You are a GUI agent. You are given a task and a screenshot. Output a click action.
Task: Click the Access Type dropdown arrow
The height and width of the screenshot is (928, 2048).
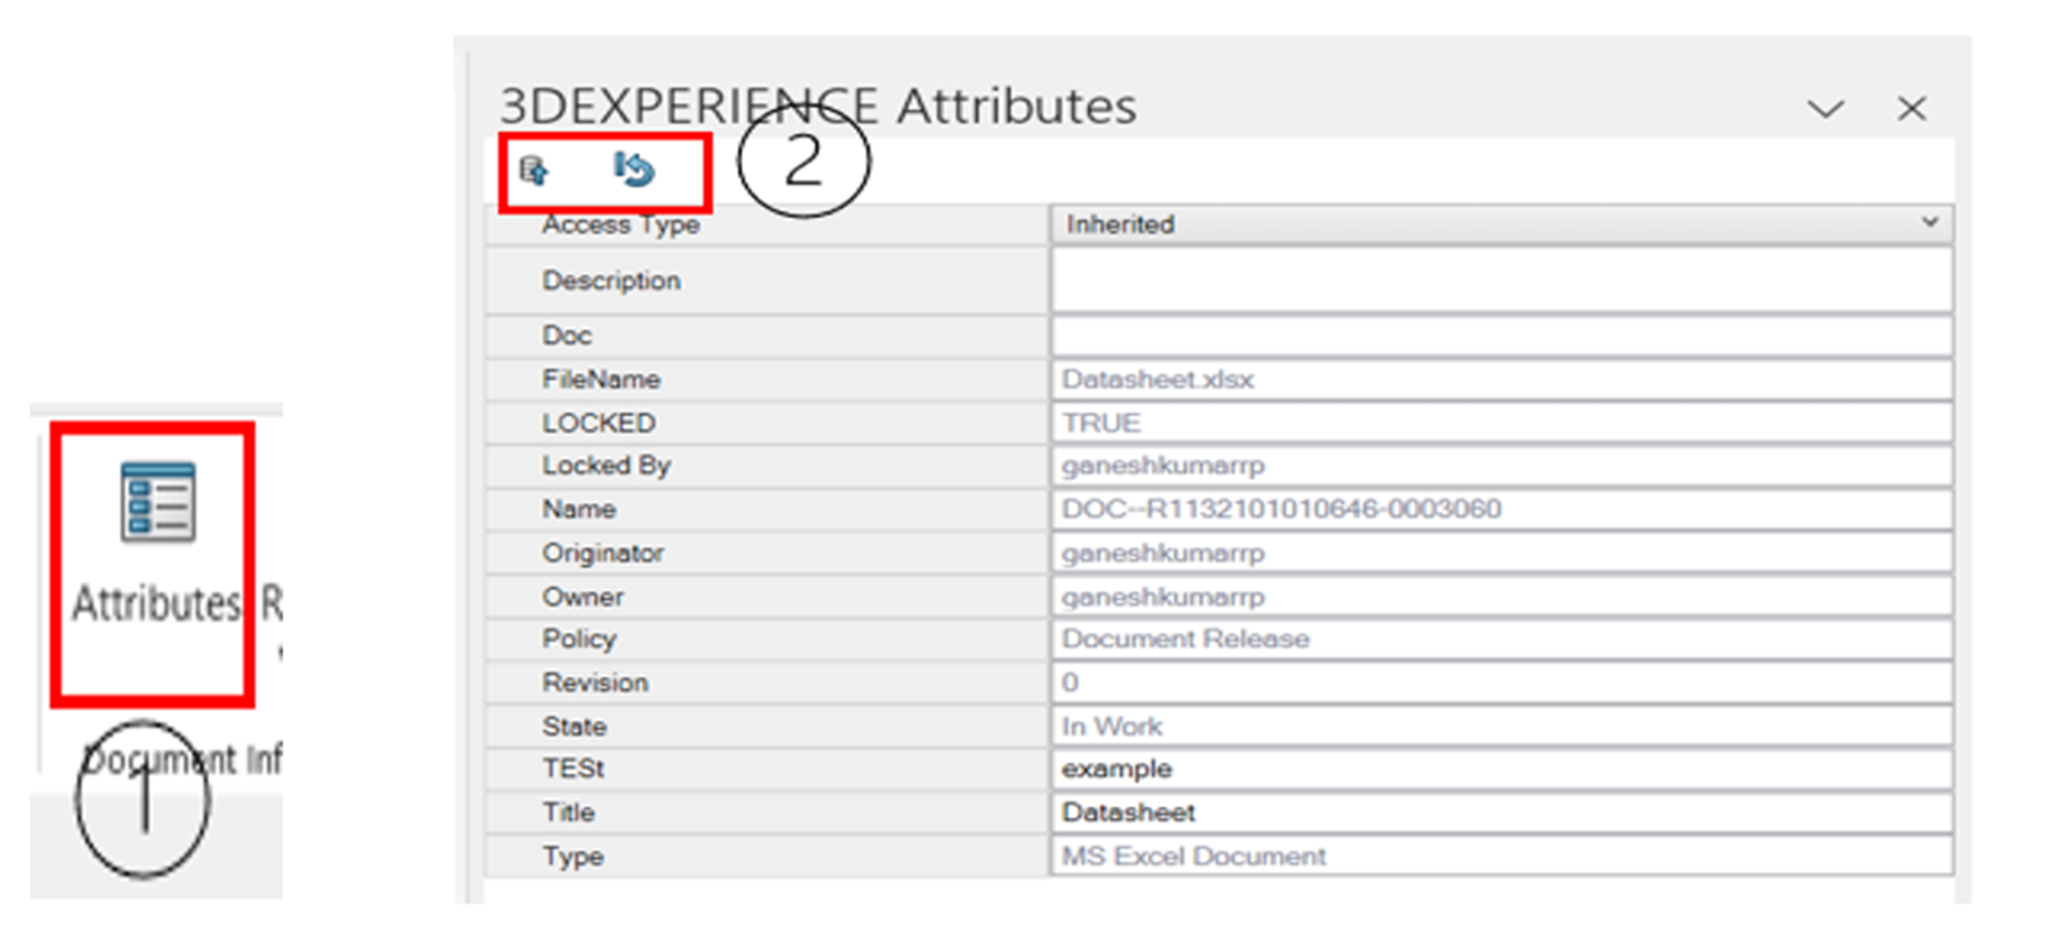click(1929, 222)
